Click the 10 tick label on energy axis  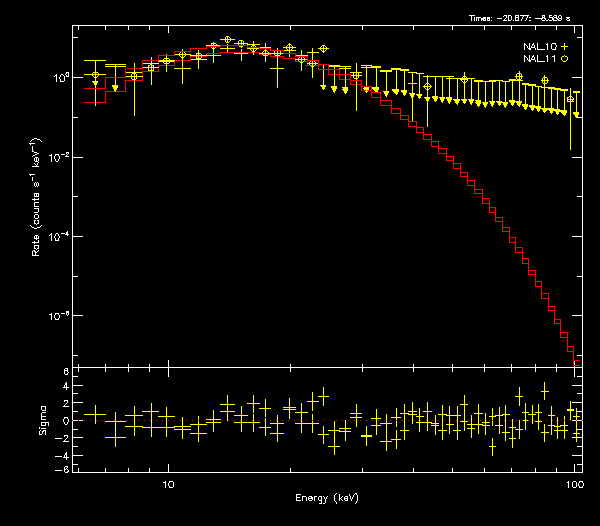pos(168,483)
